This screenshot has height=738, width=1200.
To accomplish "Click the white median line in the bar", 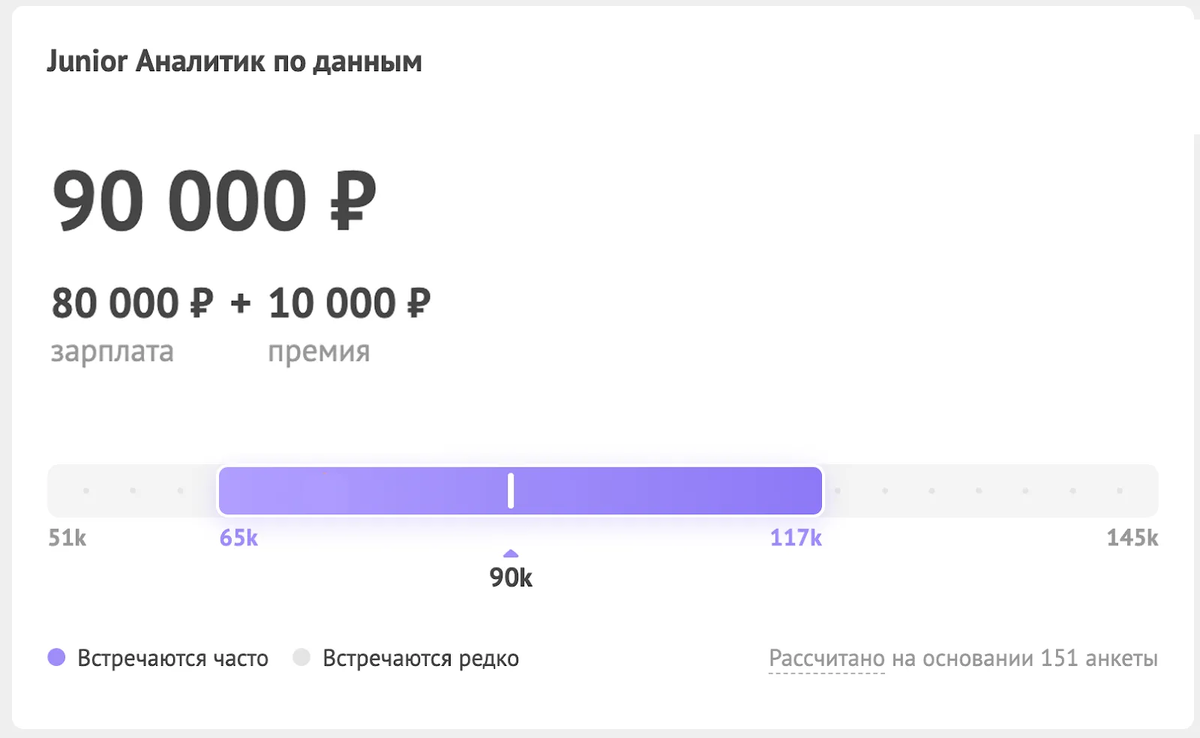I will 511,491.
